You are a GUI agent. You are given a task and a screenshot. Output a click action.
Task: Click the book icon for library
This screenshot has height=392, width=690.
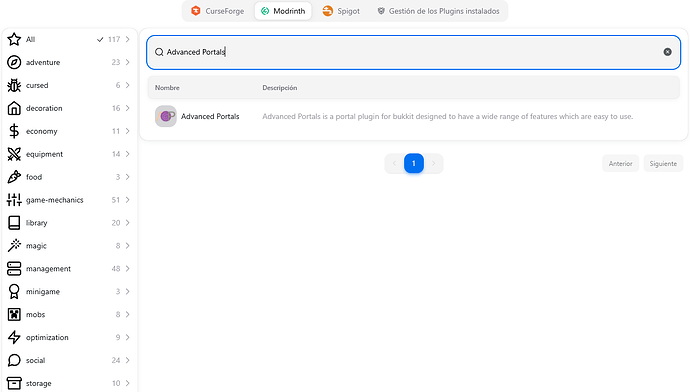(x=14, y=223)
